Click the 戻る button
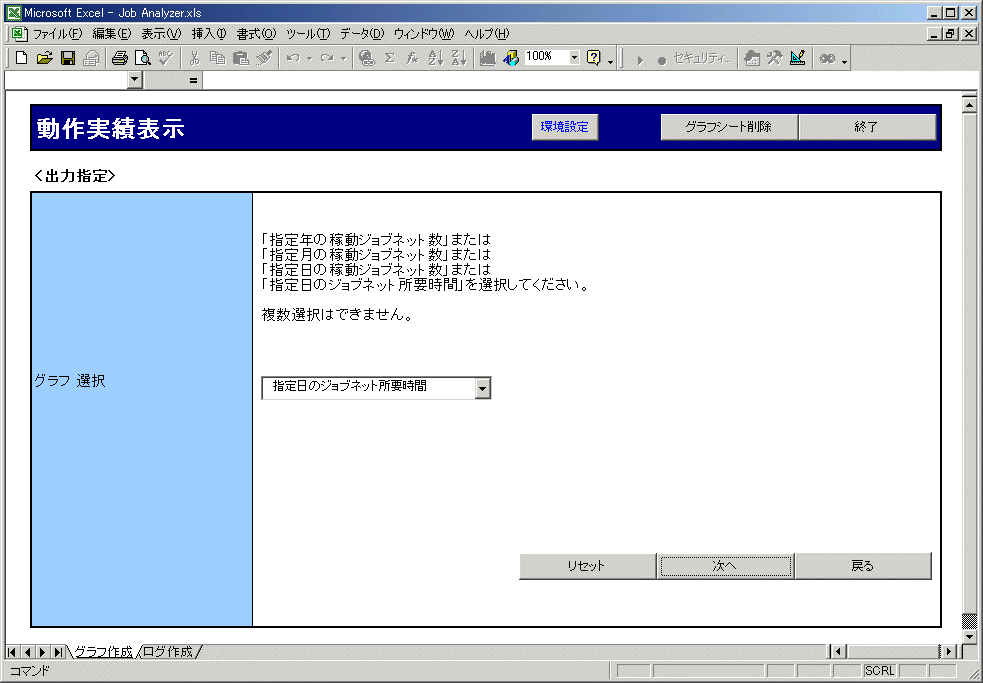983x683 pixels. coord(863,566)
